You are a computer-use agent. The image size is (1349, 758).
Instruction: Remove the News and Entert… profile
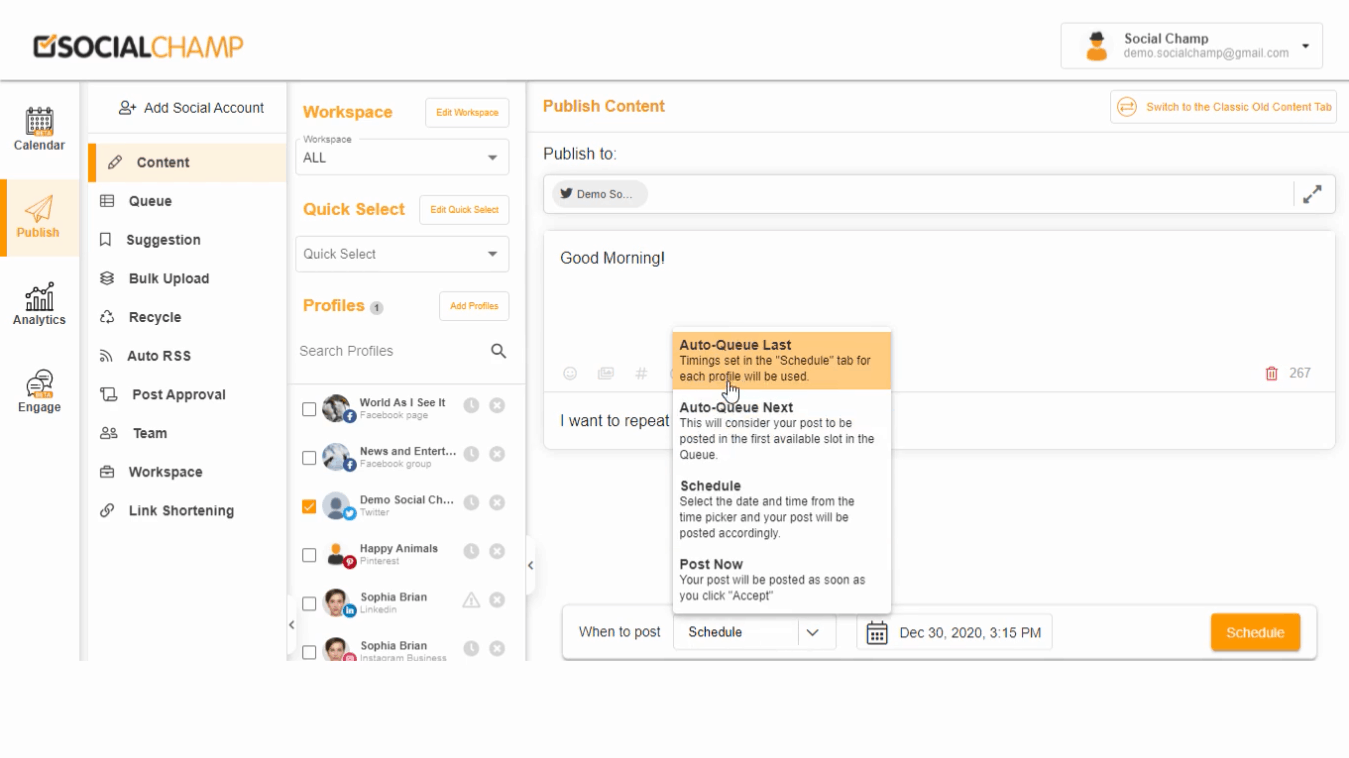coord(497,454)
